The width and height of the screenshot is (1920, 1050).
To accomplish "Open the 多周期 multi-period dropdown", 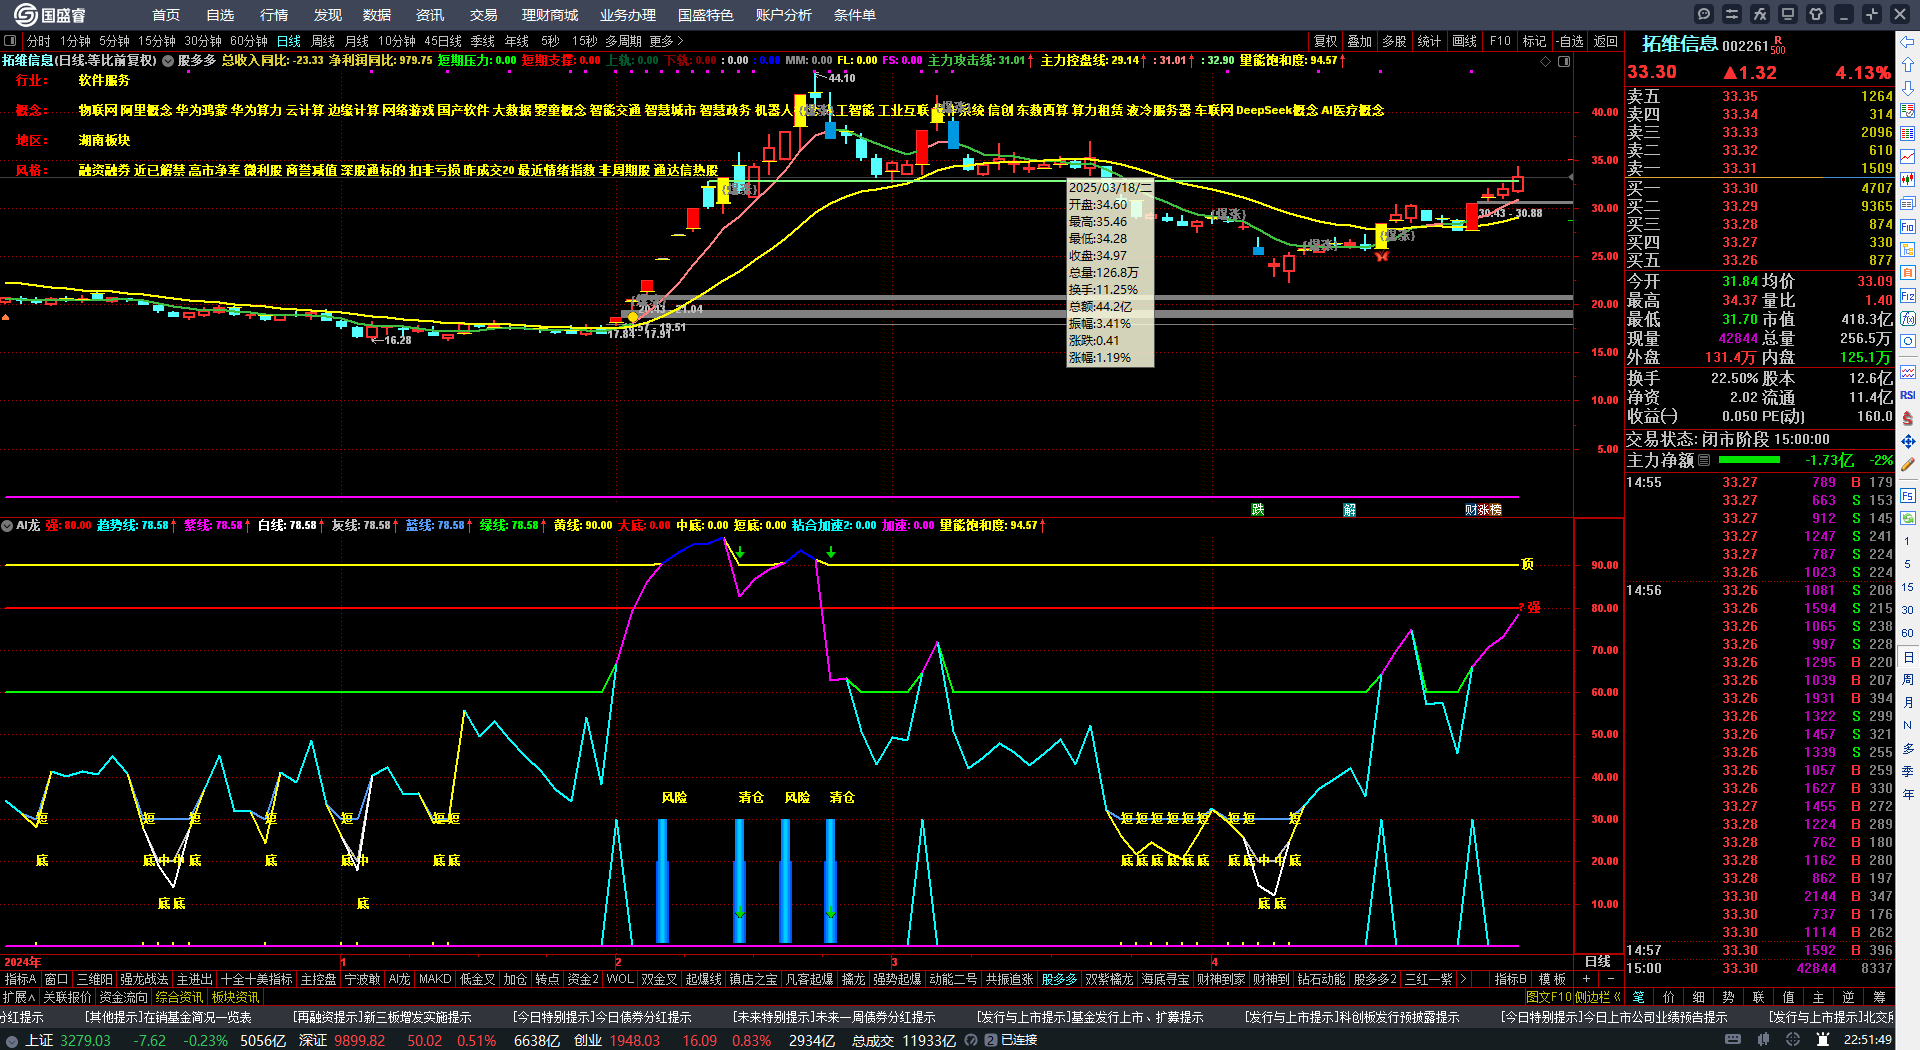I will (623, 41).
